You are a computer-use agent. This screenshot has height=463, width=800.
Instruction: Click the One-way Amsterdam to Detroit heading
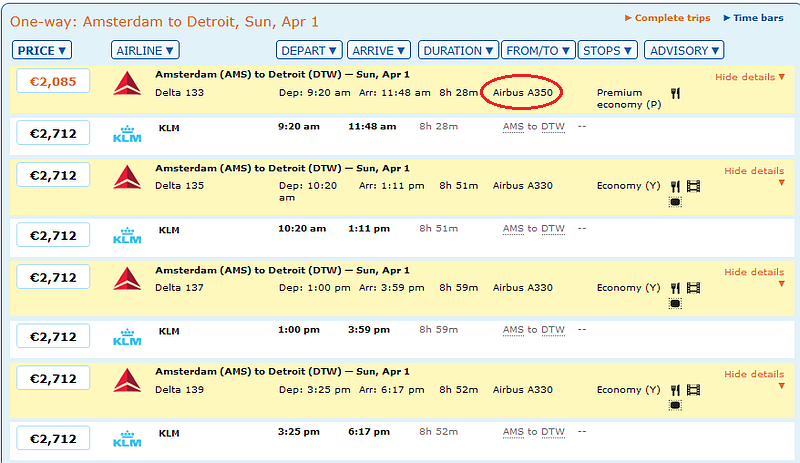(x=164, y=21)
